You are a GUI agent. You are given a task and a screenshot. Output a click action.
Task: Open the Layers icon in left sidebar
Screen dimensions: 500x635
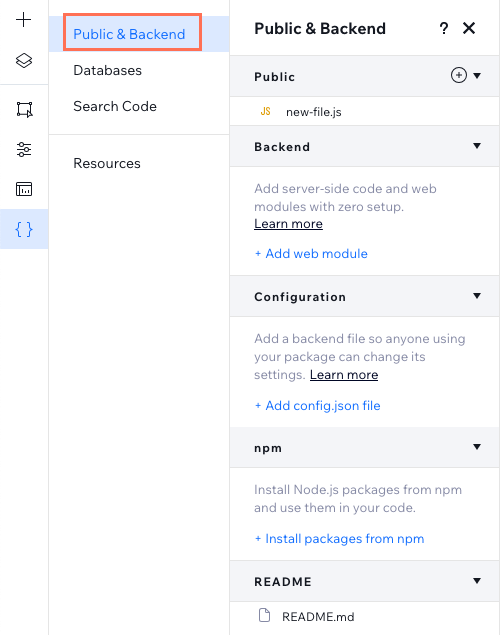pyautogui.click(x=24, y=60)
